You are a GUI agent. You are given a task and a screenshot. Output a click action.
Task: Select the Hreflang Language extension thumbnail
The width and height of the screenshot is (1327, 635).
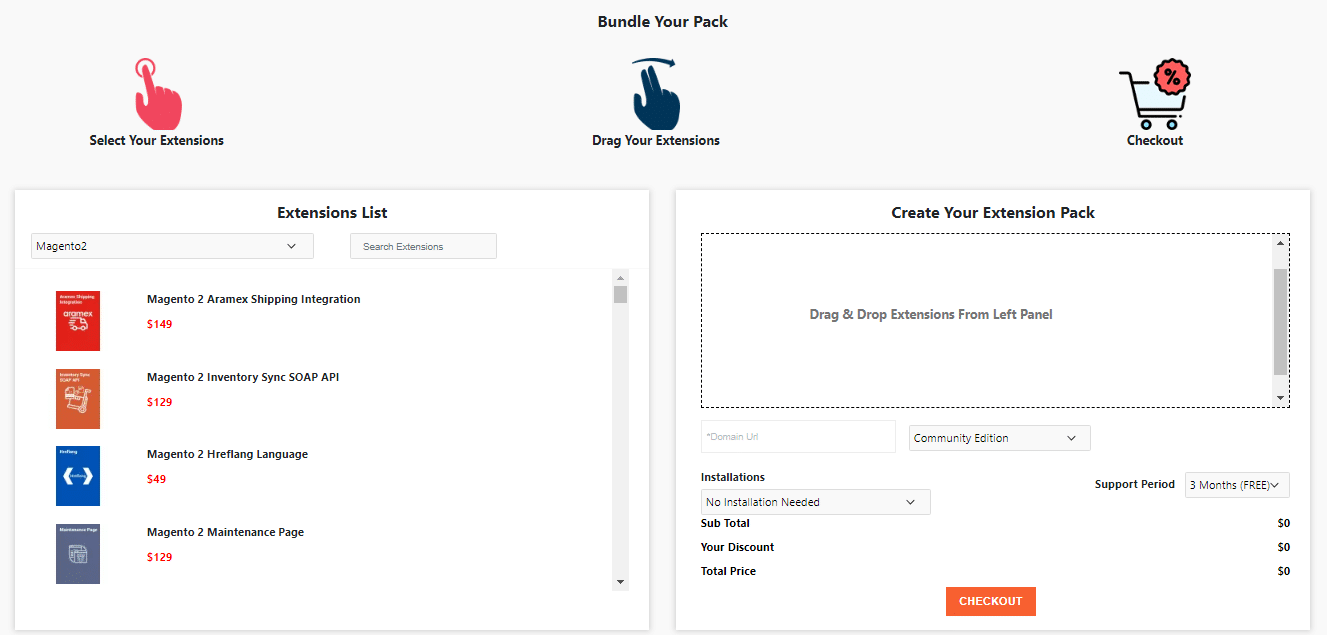tap(78, 476)
